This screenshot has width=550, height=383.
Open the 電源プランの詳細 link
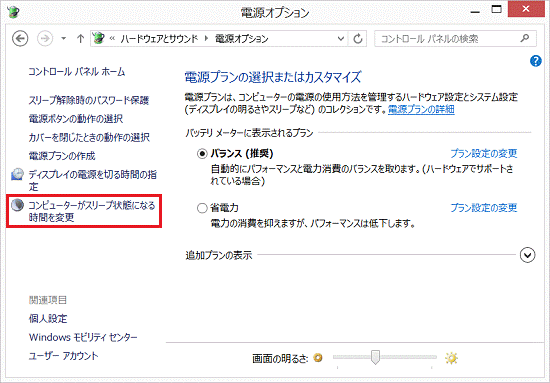pyautogui.click(x=421, y=109)
